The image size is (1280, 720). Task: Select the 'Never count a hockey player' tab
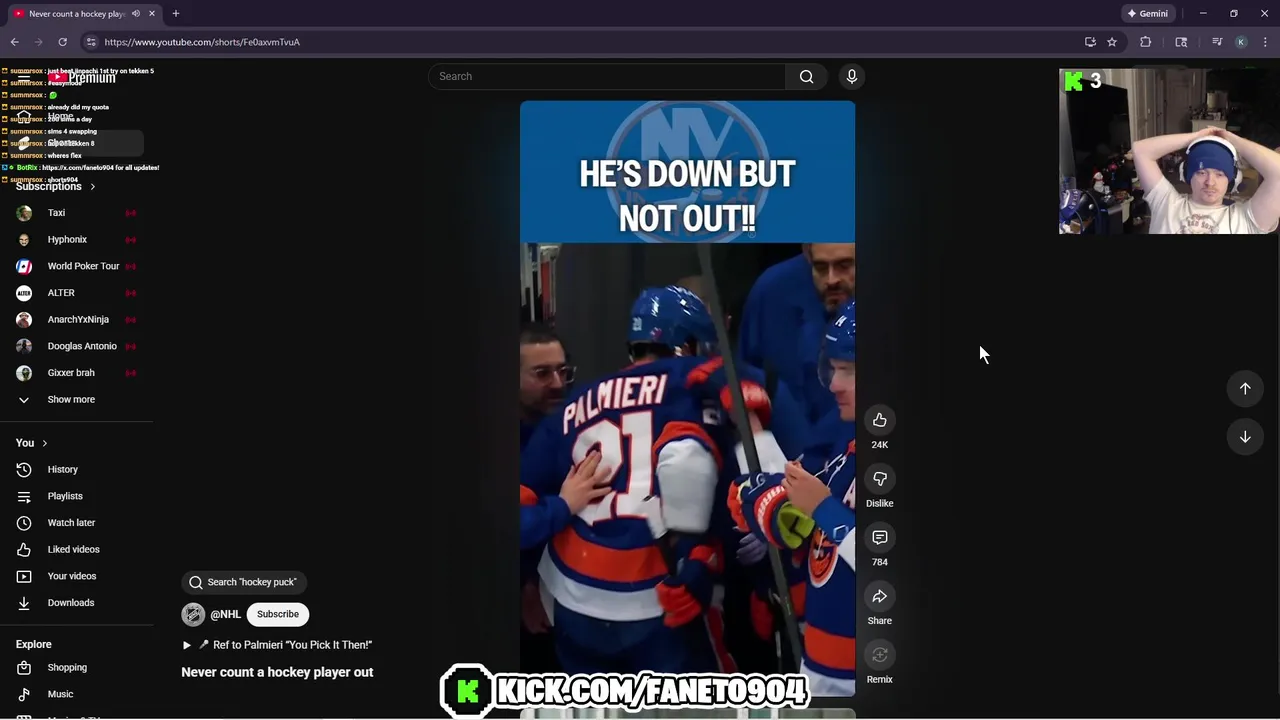77,14
